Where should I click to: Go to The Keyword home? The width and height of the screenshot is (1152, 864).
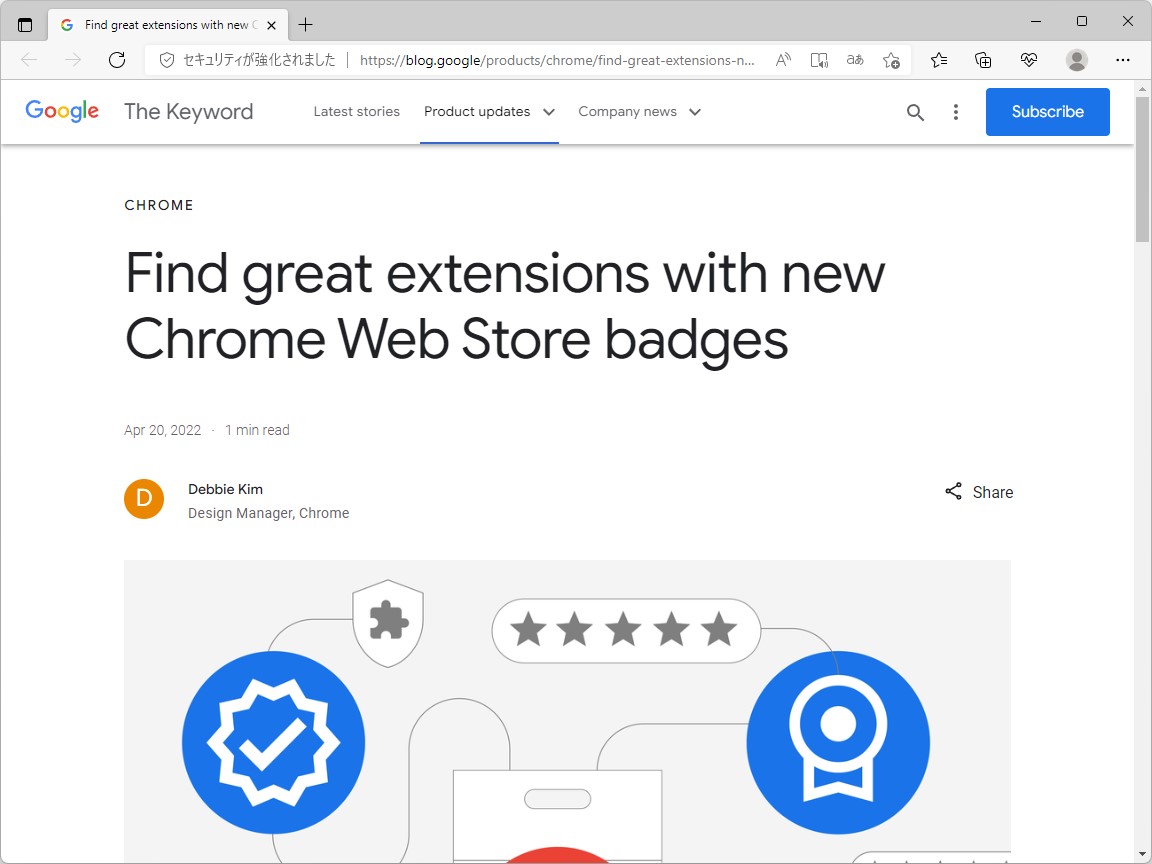click(189, 112)
